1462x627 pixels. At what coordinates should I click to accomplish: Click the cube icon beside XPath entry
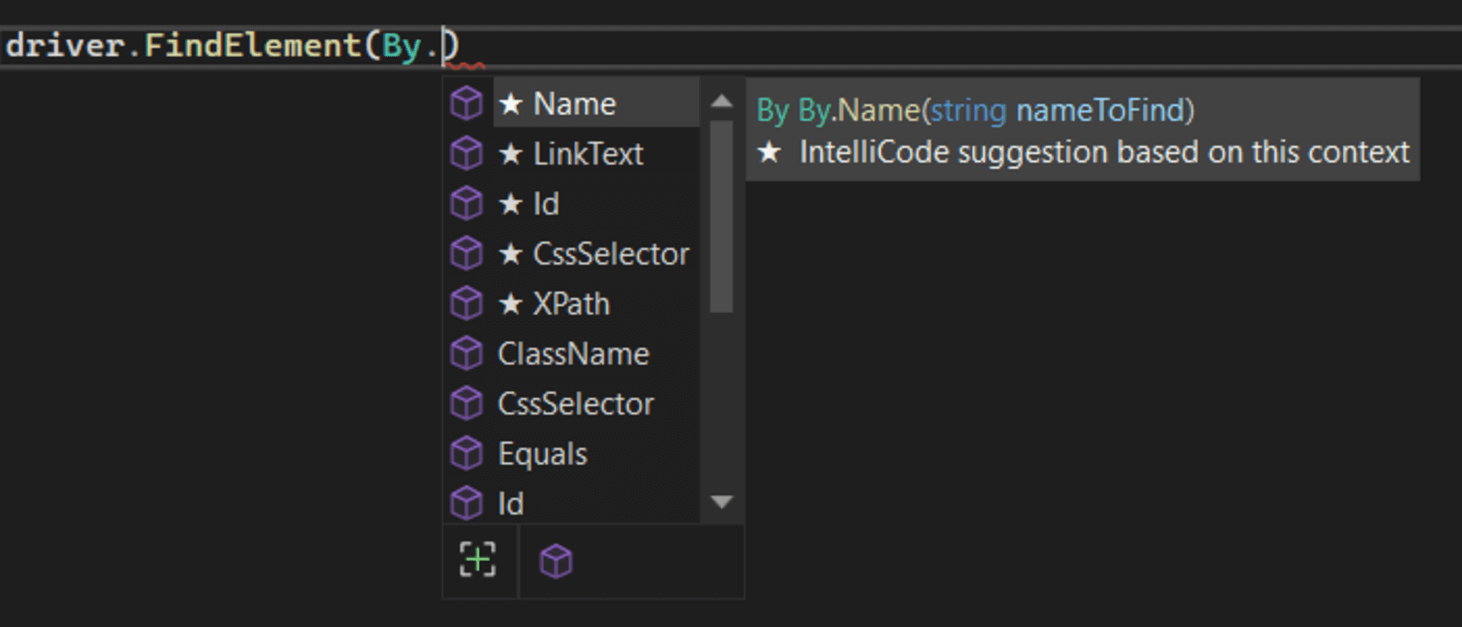(467, 303)
